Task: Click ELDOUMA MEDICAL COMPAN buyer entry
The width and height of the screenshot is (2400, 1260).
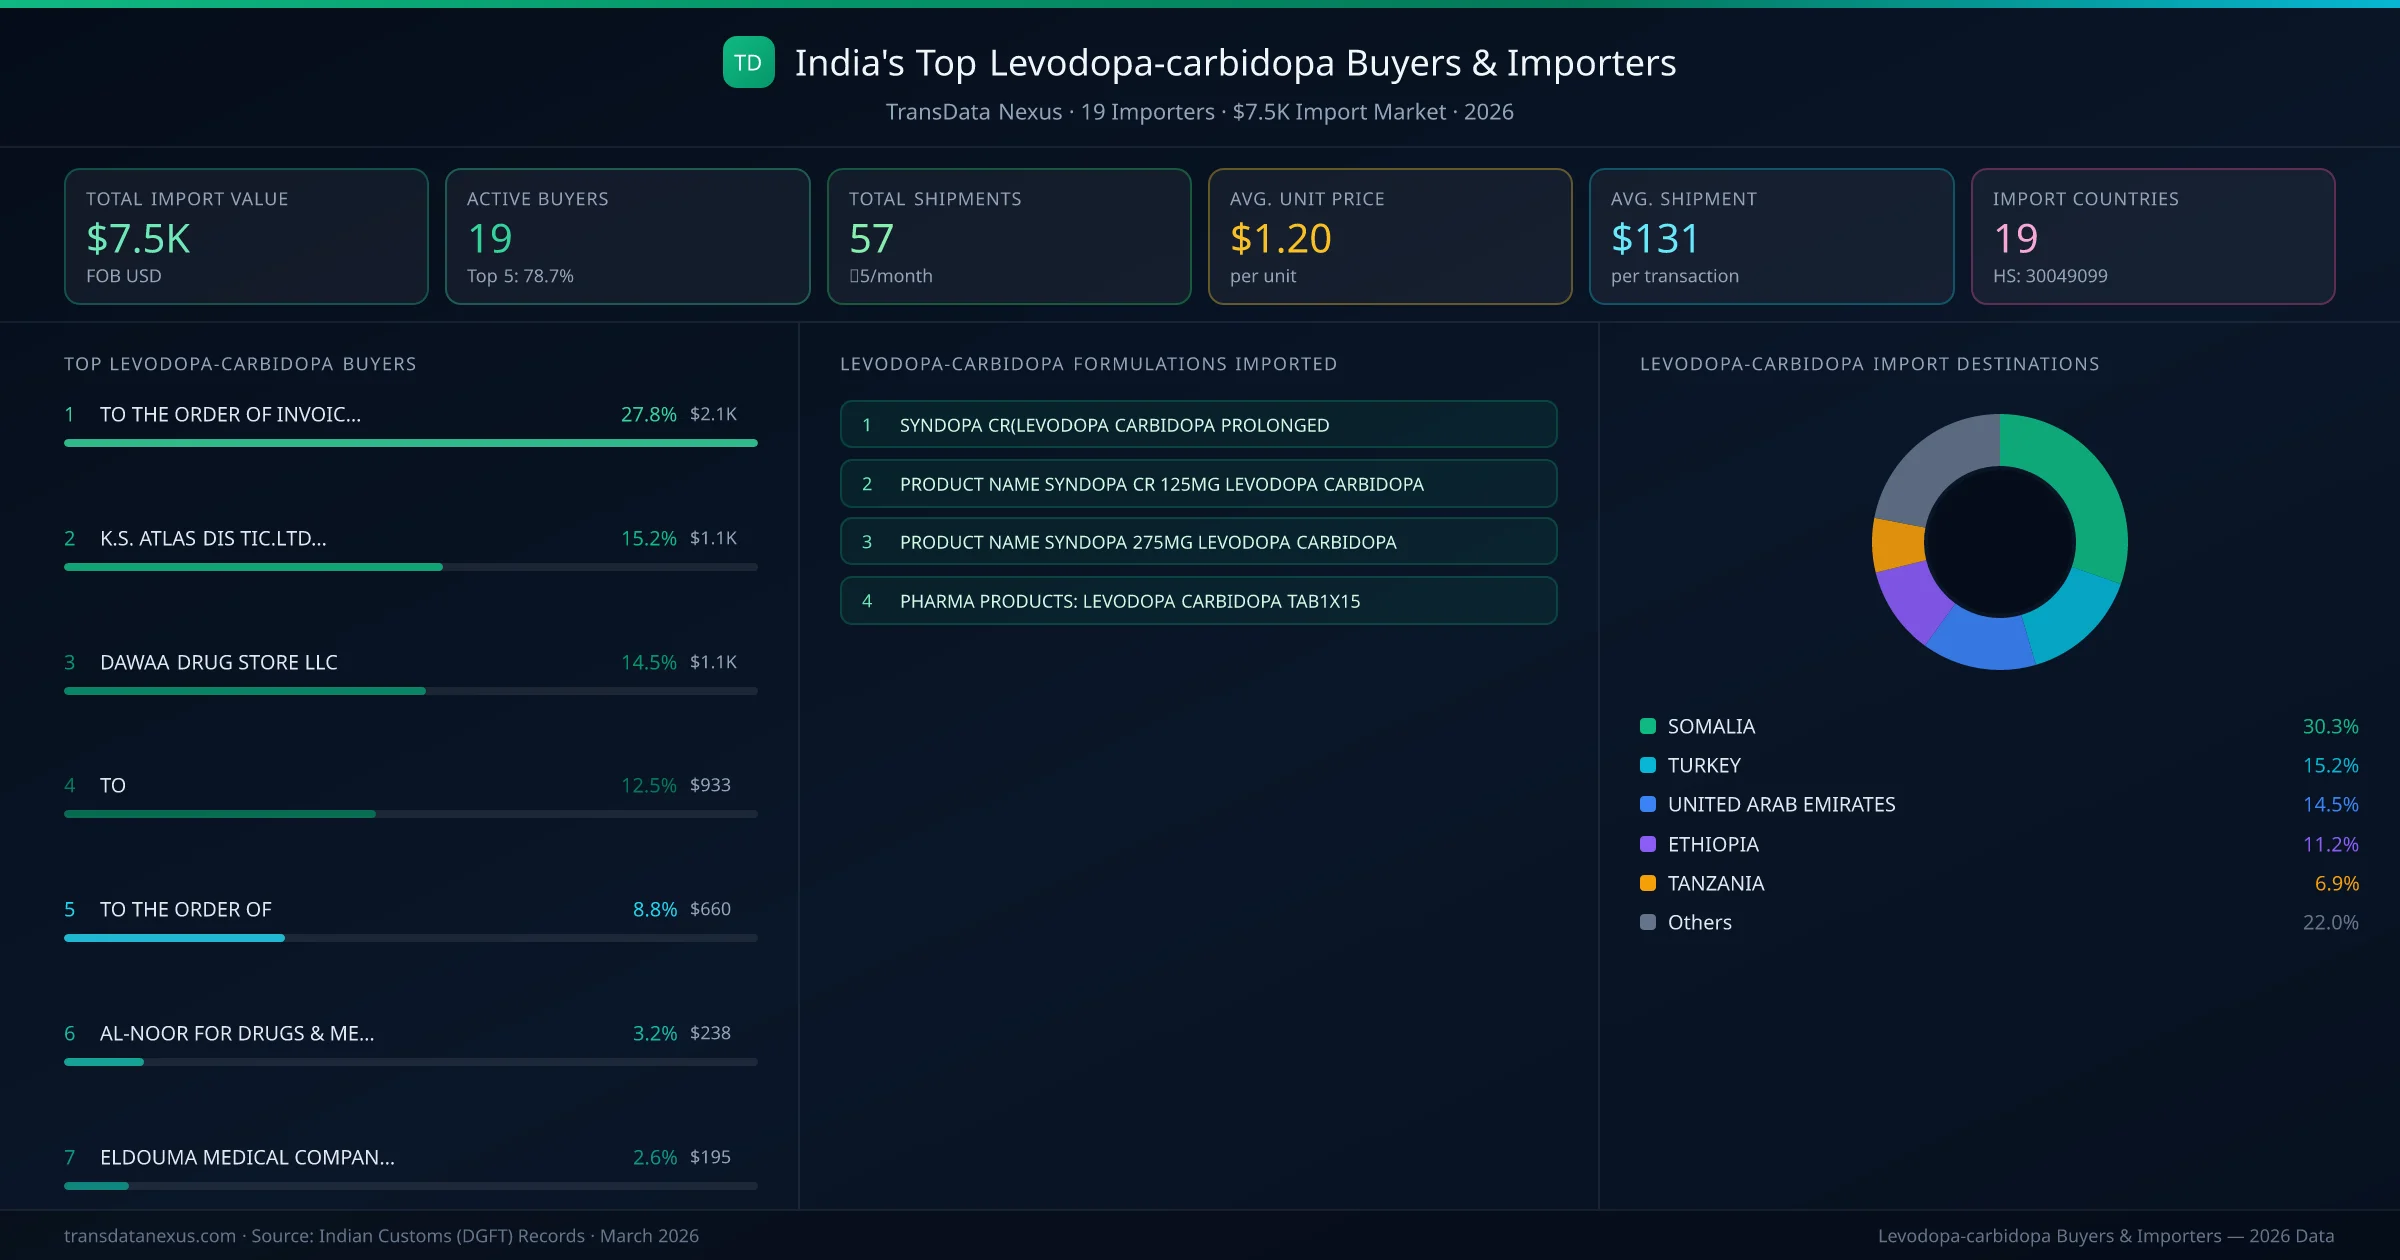Action: pyautogui.click(x=247, y=1157)
